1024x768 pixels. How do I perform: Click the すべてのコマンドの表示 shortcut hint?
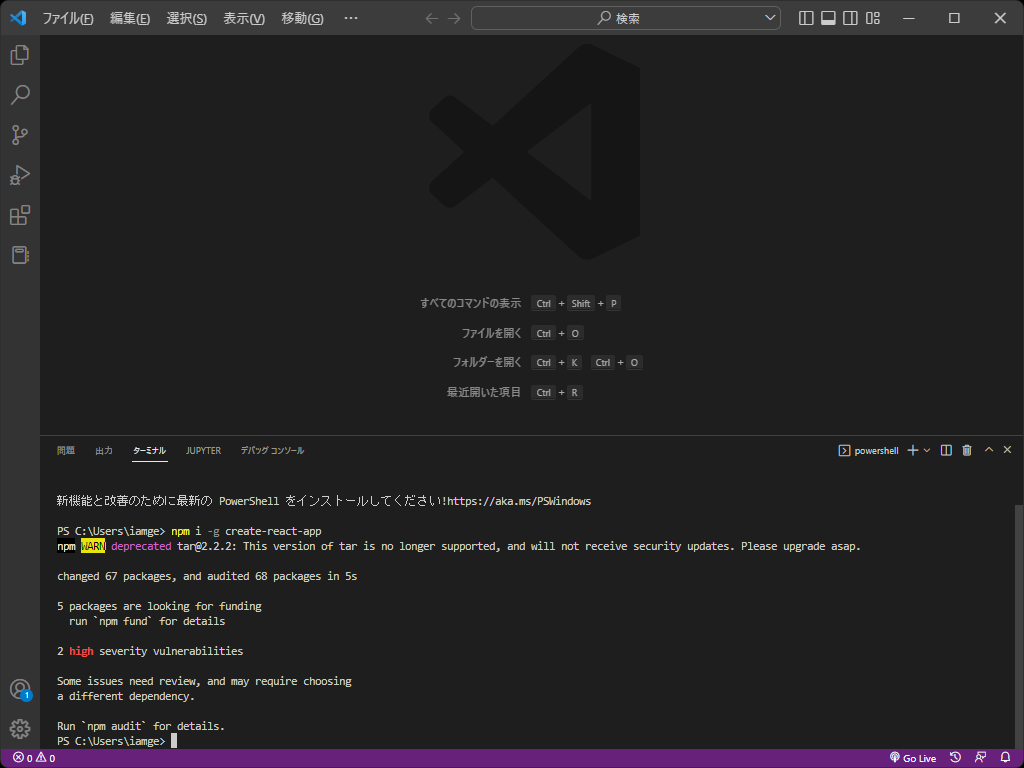[520, 303]
